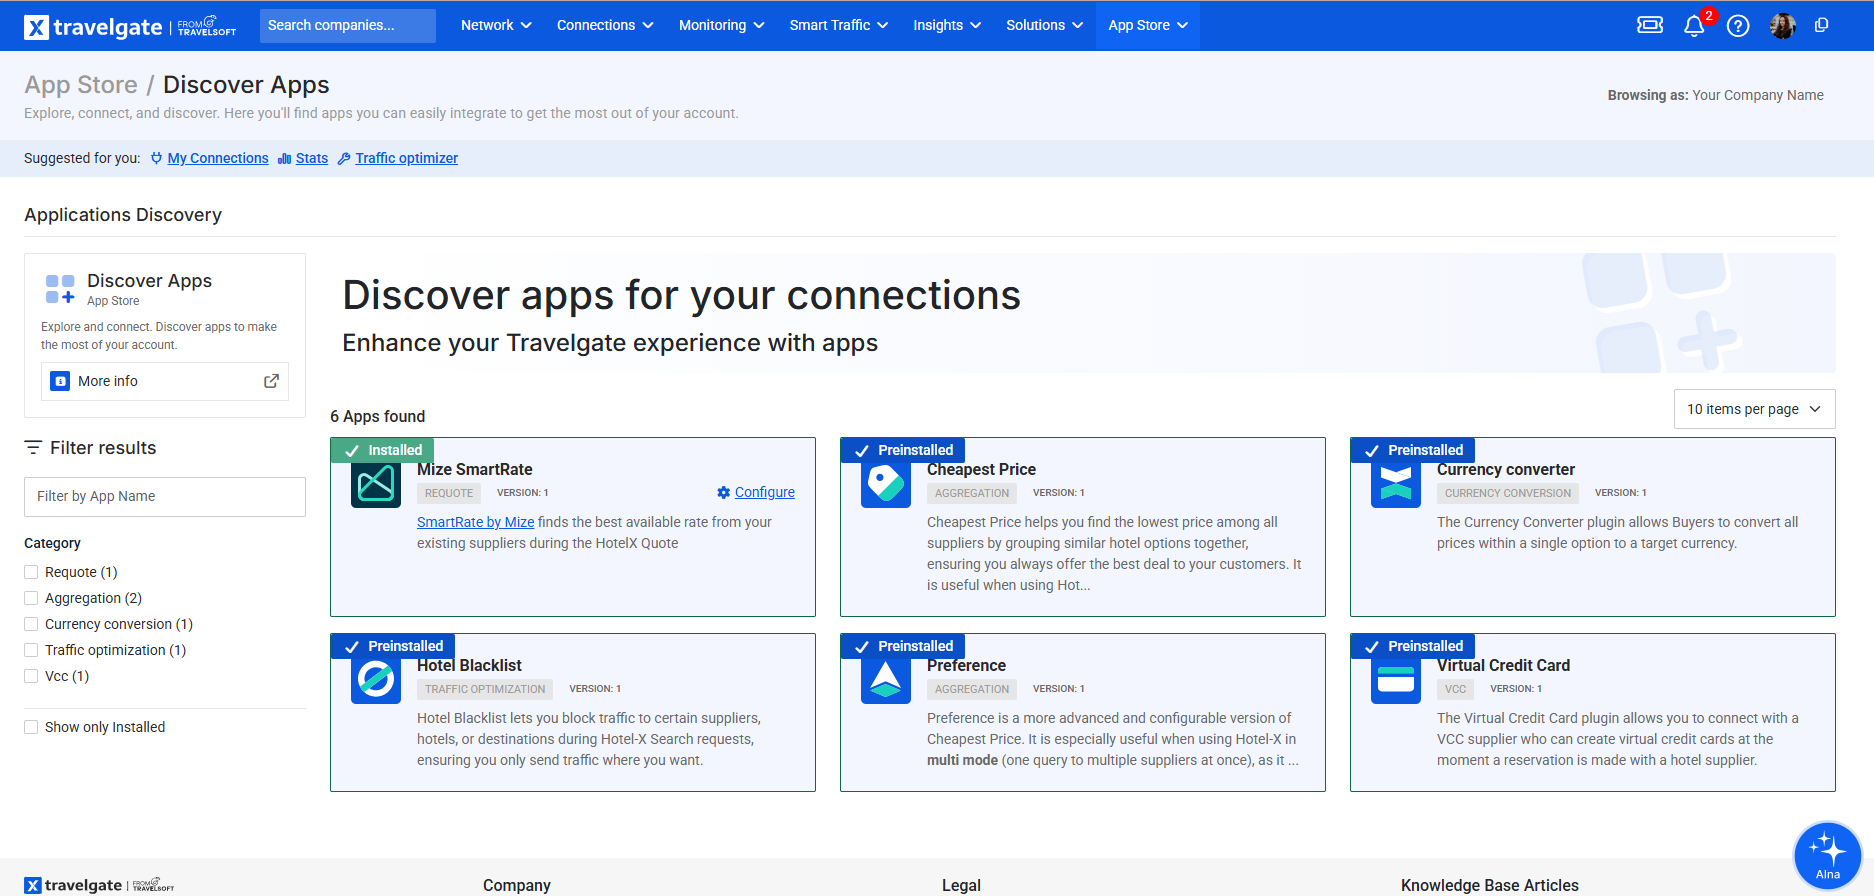This screenshot has width=1874, height=896.
Task: Click the wrench icon beside Traffic optimizer
Action: point(344,158)
